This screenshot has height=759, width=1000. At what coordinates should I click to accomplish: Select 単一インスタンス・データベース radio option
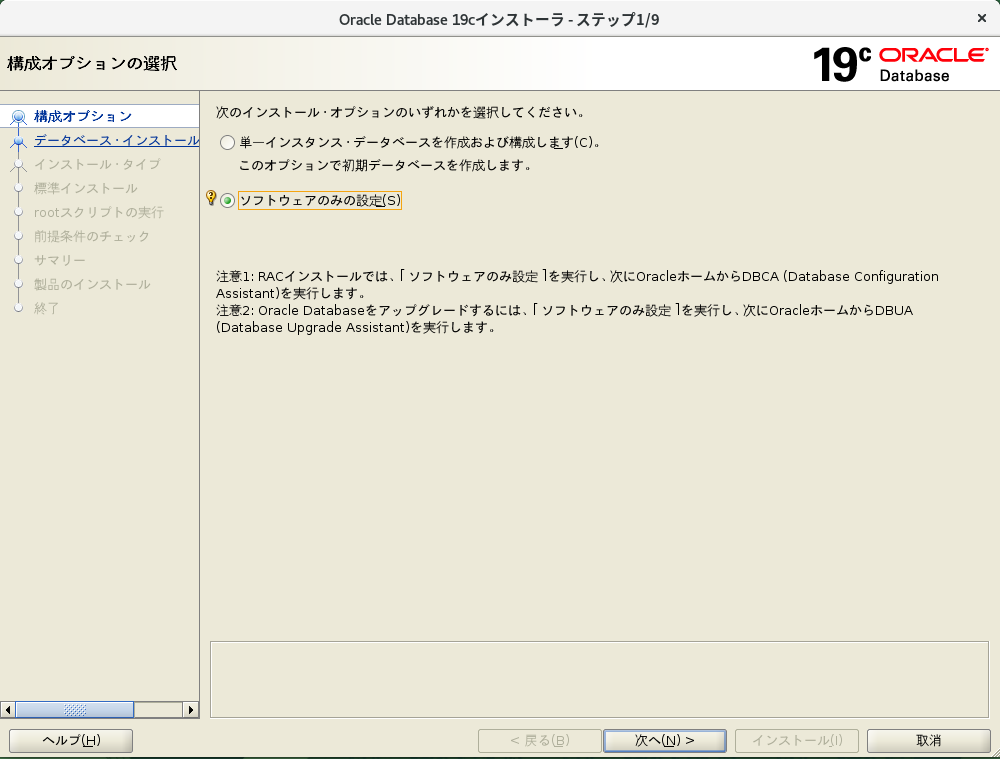(227, 142)
